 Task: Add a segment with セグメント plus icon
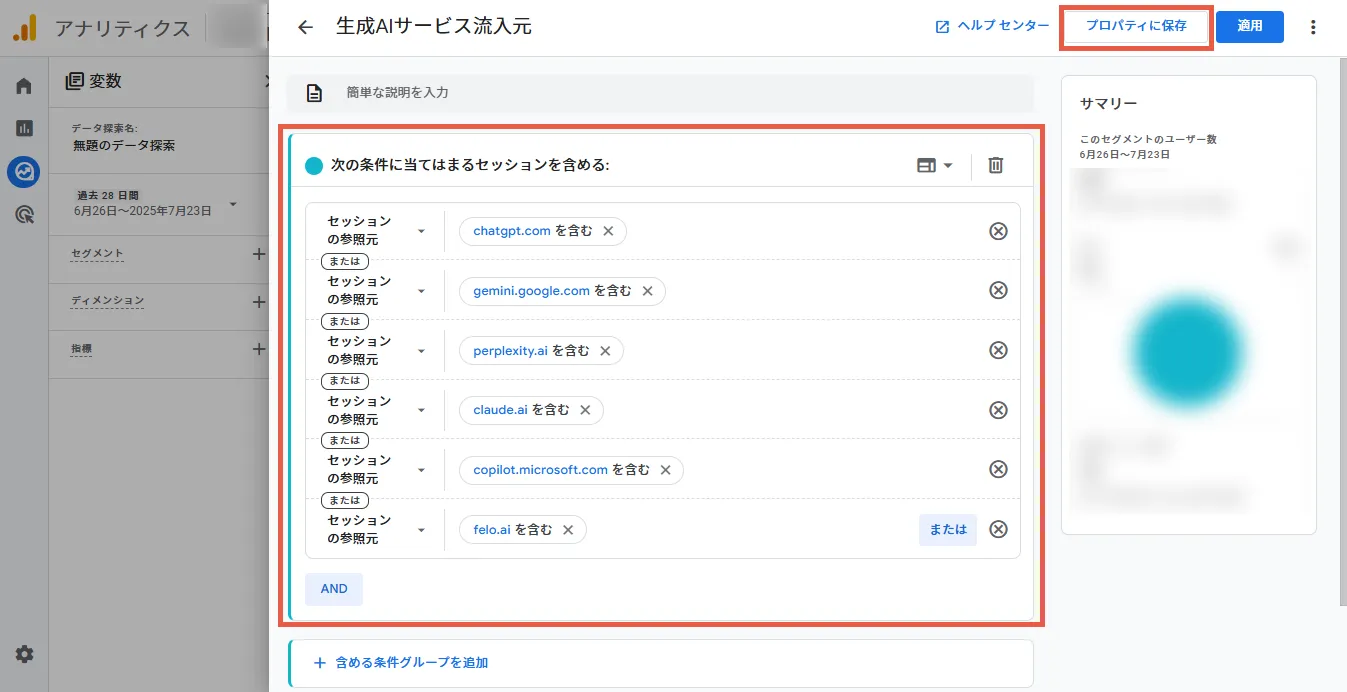click(x=259, y=254)
